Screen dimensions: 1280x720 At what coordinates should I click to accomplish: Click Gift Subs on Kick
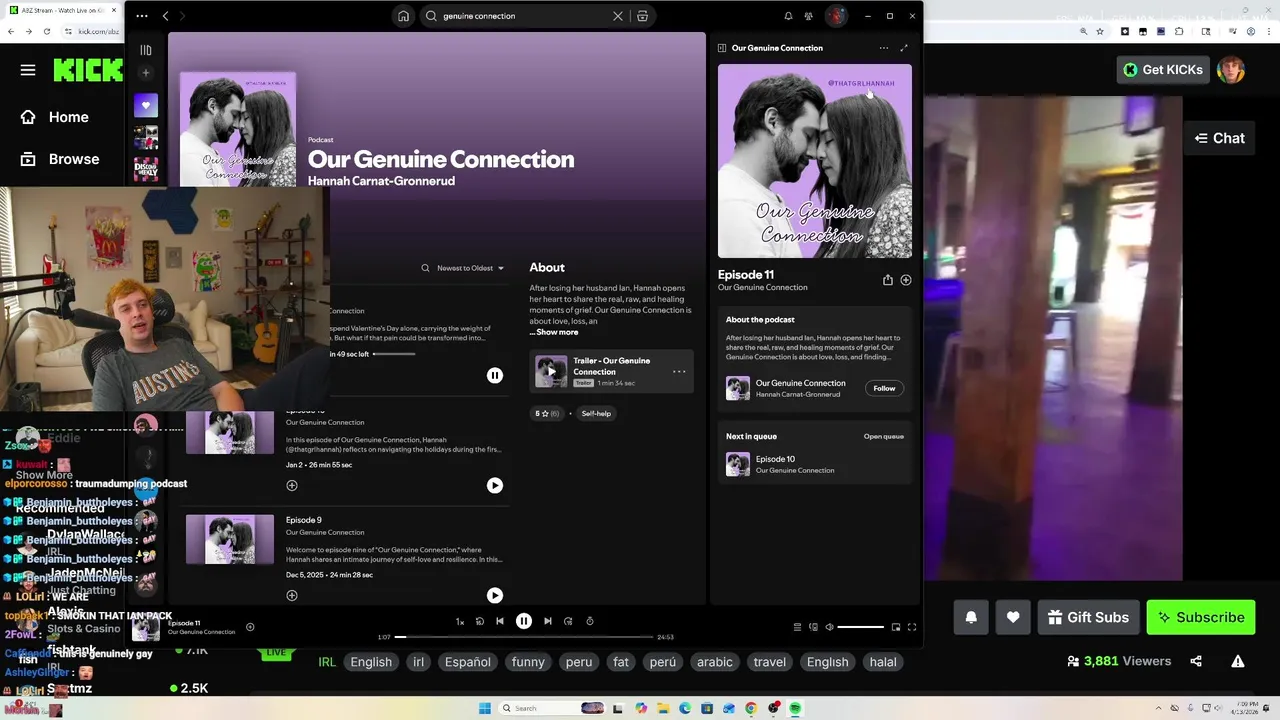[x=1088, y=617]
